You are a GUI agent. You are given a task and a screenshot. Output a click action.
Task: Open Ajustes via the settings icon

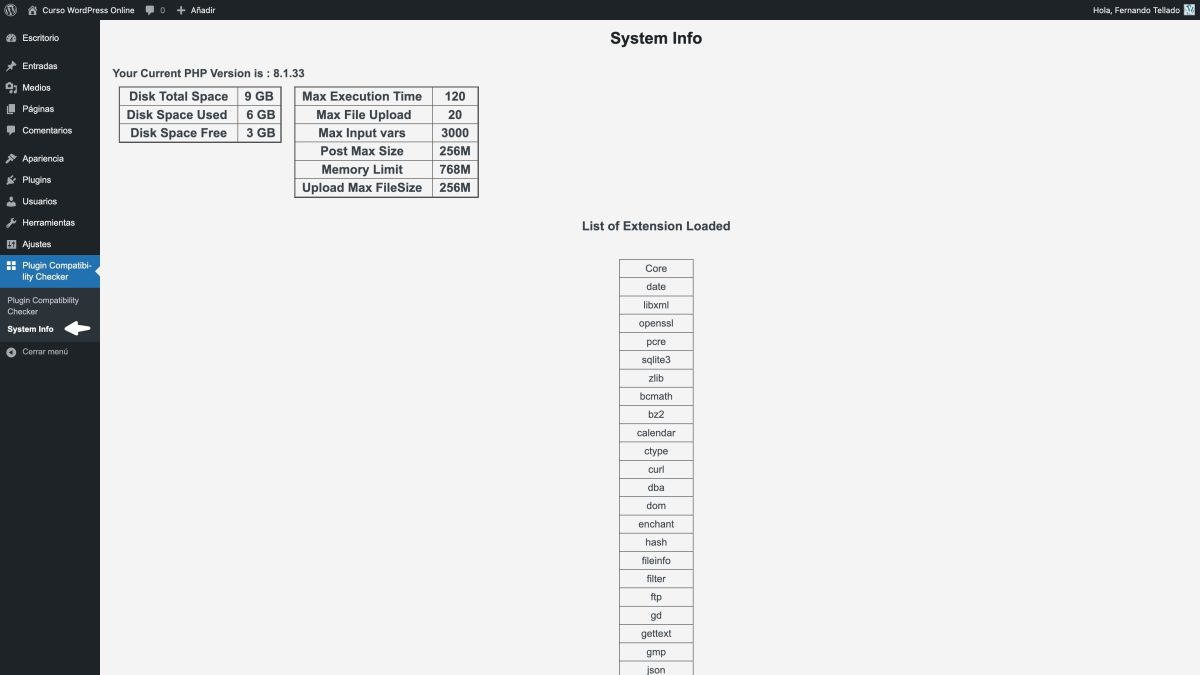pyautogui.click(x=12, y=243)
